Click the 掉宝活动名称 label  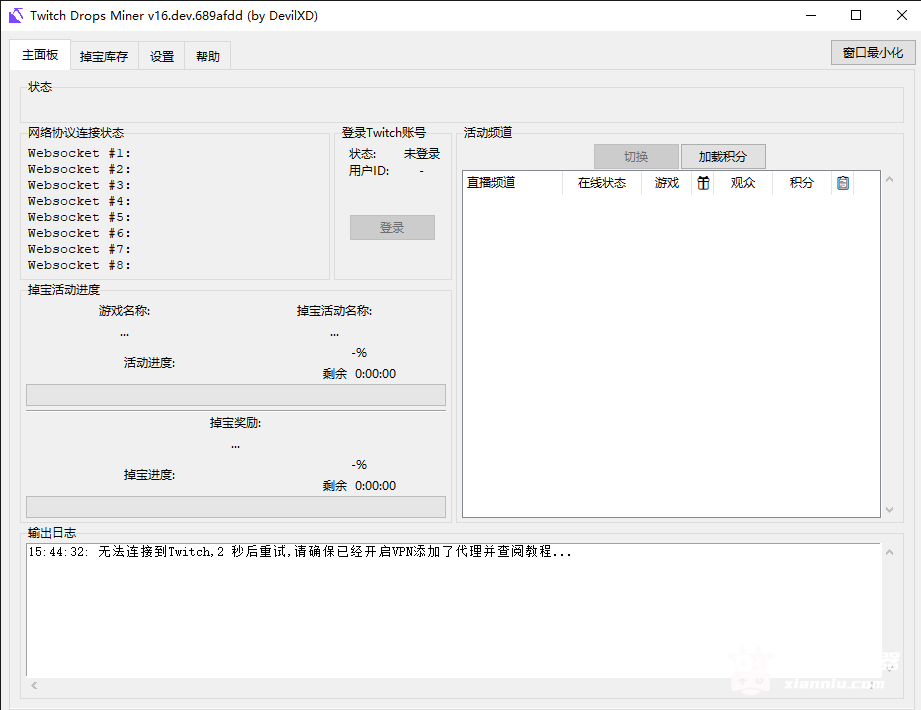click(334, 311)
